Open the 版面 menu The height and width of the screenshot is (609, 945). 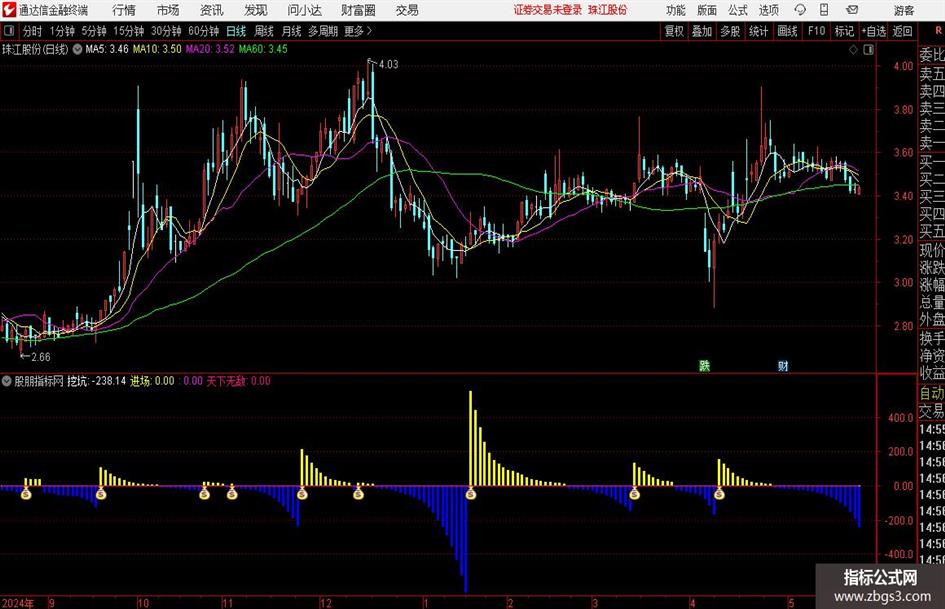[x=707, y=10]
